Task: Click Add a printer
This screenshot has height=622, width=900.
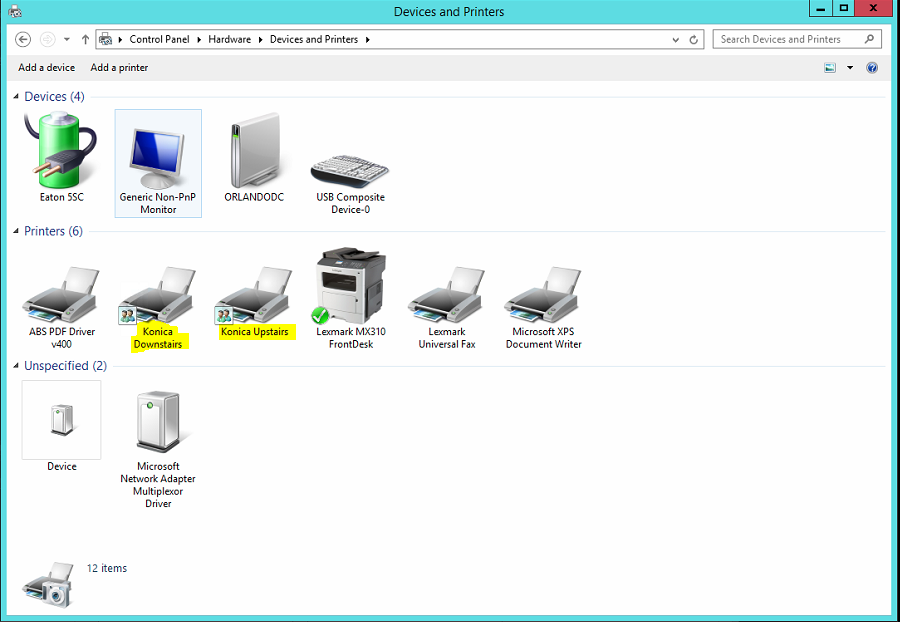Action: point(119,68)
